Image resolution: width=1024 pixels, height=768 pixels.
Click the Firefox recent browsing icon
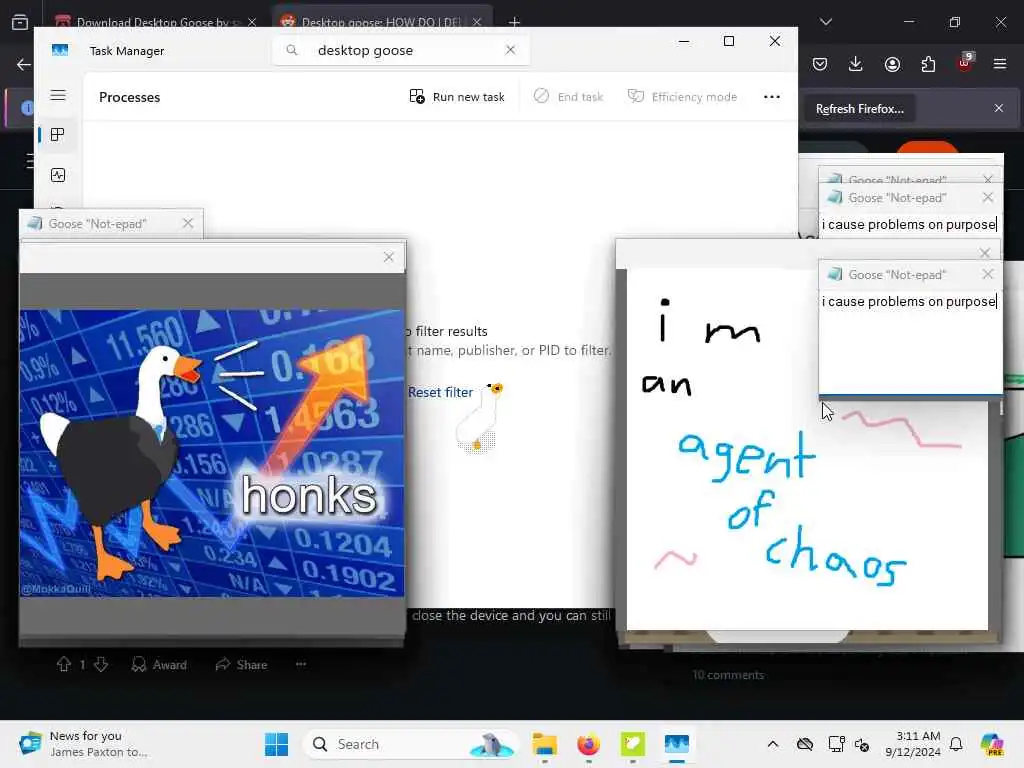point(20,22)
